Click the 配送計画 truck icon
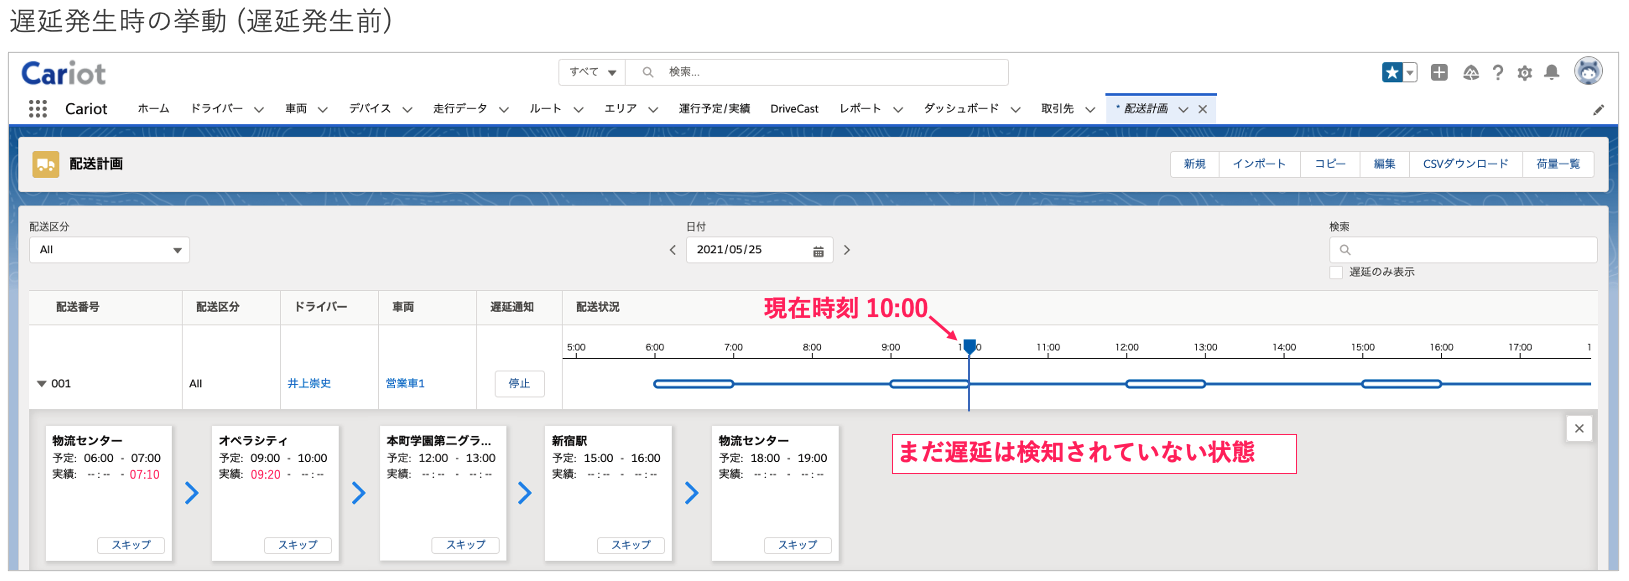The image size is (1629, 581). (46, 164)
